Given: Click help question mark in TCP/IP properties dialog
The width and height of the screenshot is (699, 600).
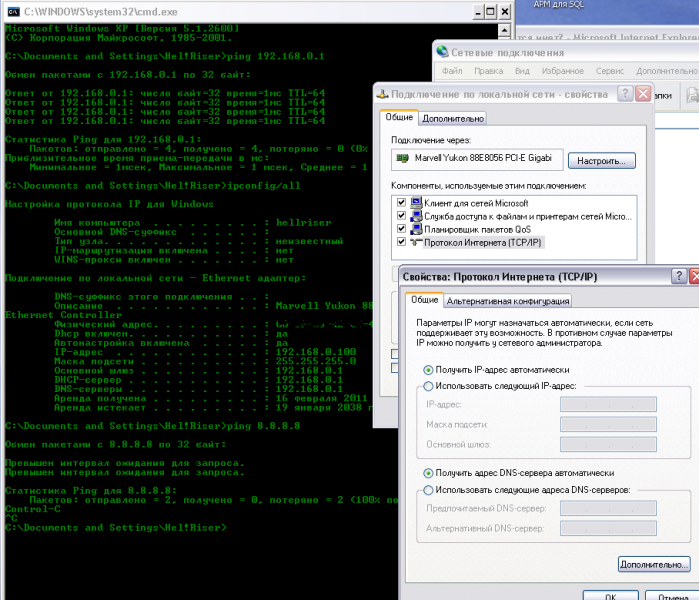Looking at the screenshot, I should 678,276.
